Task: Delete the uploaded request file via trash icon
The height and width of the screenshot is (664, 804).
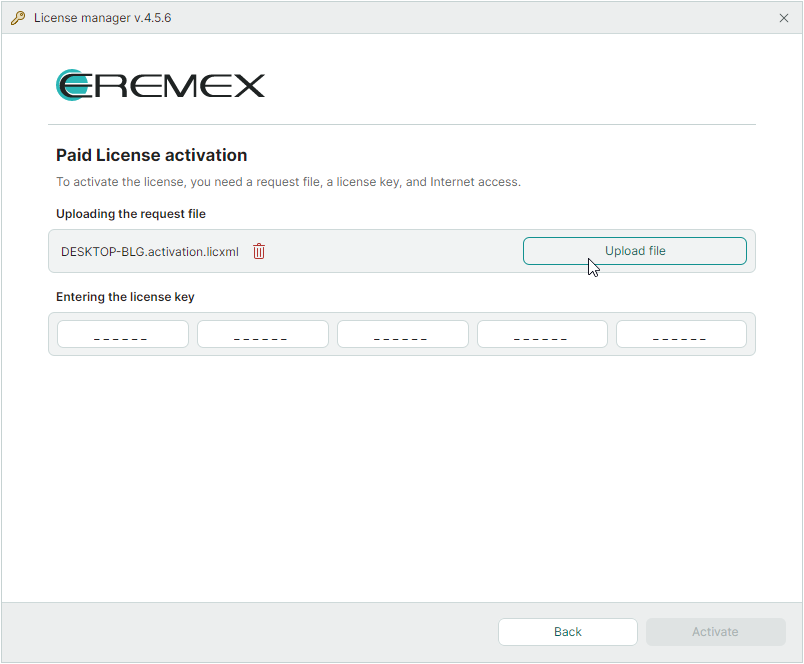Action: (x=259, y=251)
